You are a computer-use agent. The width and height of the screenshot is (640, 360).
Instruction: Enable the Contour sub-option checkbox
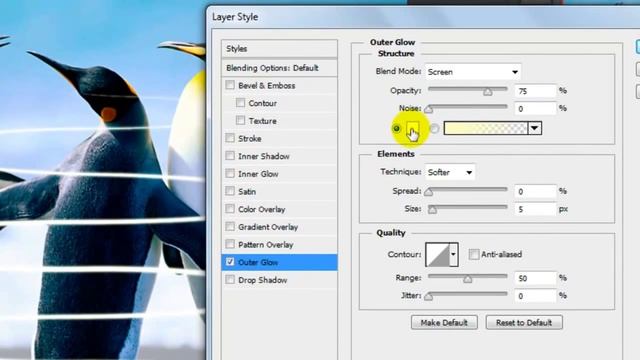point(240,103)
